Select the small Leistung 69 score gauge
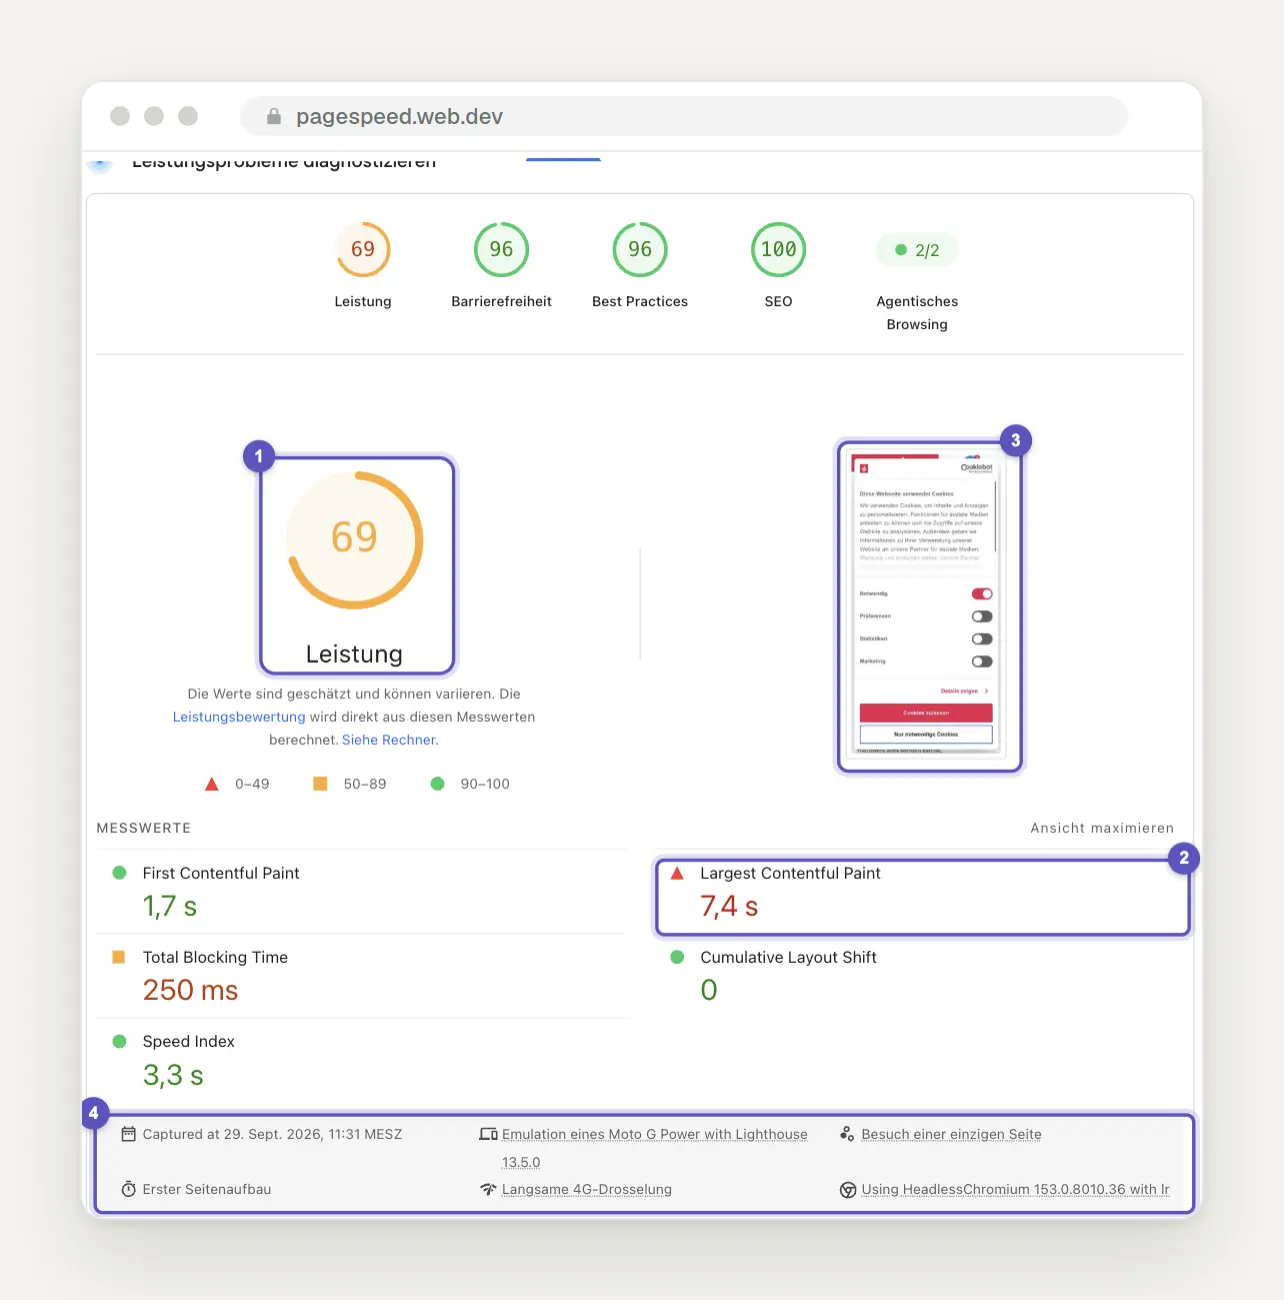Screen dimensions: 1284x1300 click(x=363, y=249)
